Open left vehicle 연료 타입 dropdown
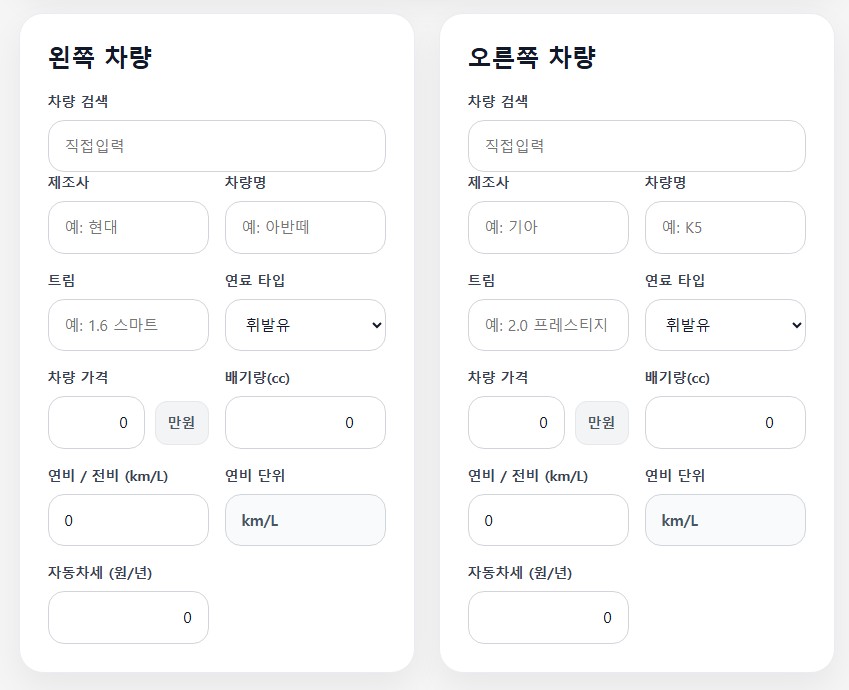This screenshot has width=849, height=690. [305, 325]
